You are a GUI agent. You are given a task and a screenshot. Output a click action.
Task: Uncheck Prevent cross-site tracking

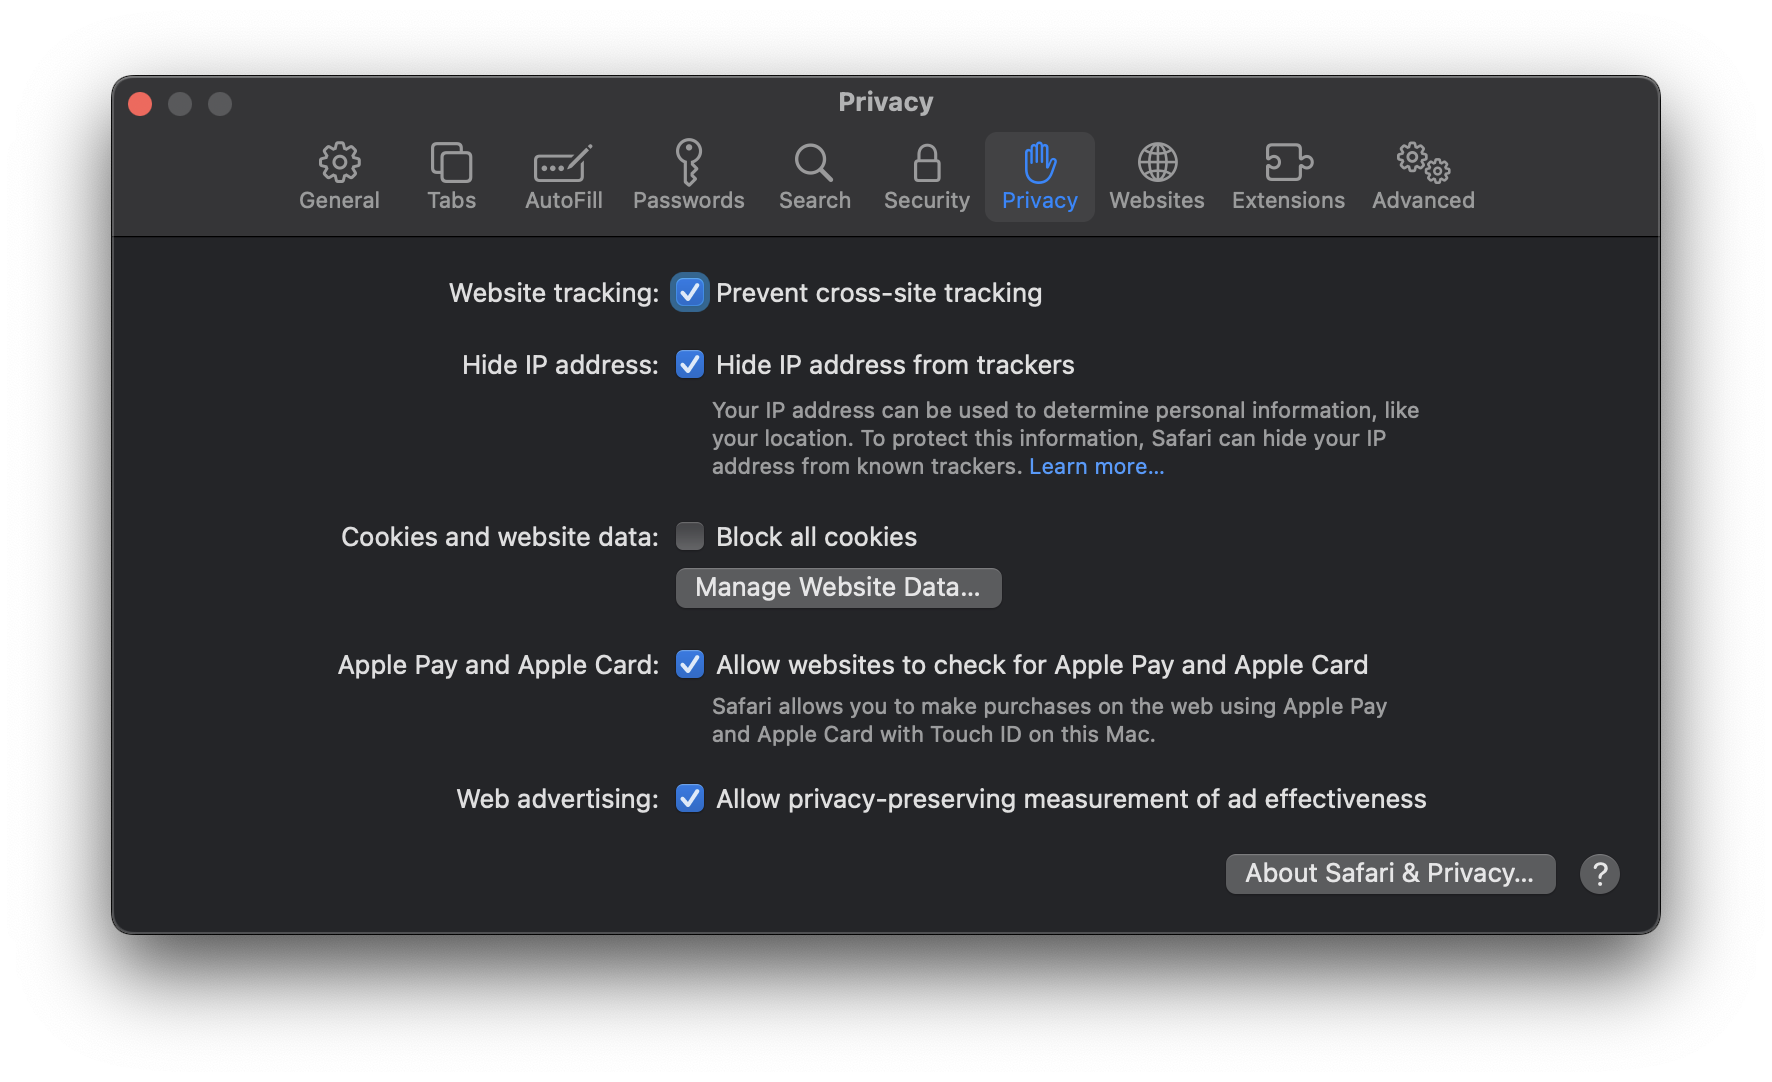(689, 292)
